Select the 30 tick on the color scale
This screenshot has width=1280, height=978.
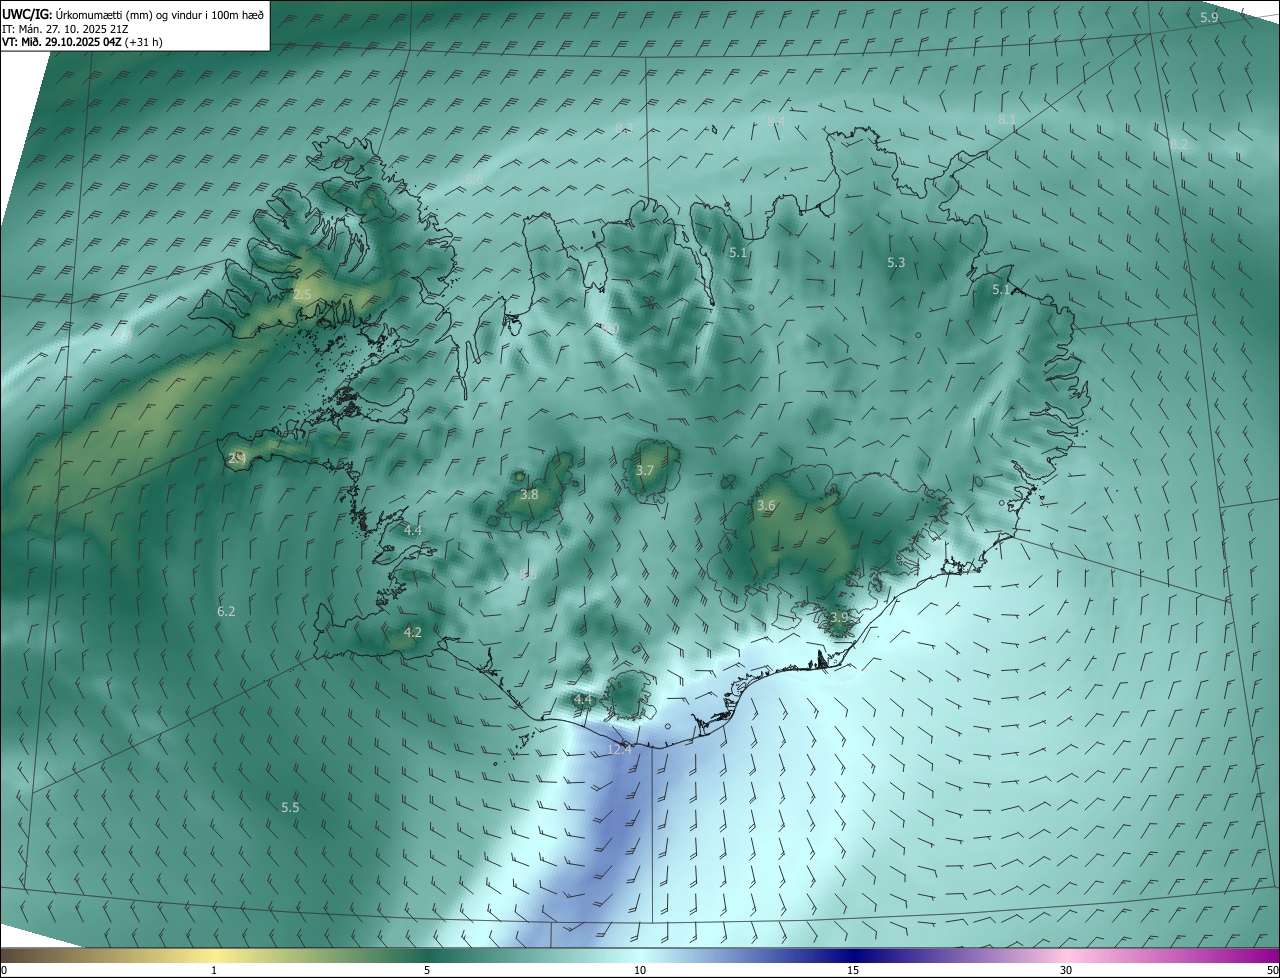[x=1066, y=971]
